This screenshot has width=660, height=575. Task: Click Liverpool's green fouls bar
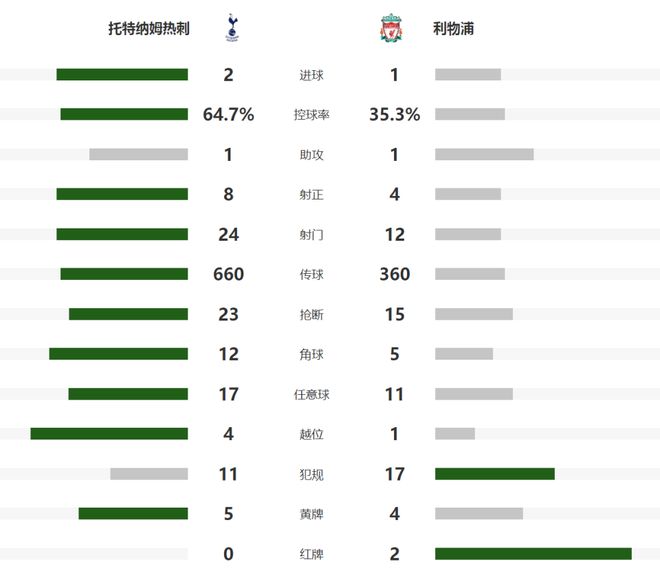pyautogui.click(x=494, y=474)
